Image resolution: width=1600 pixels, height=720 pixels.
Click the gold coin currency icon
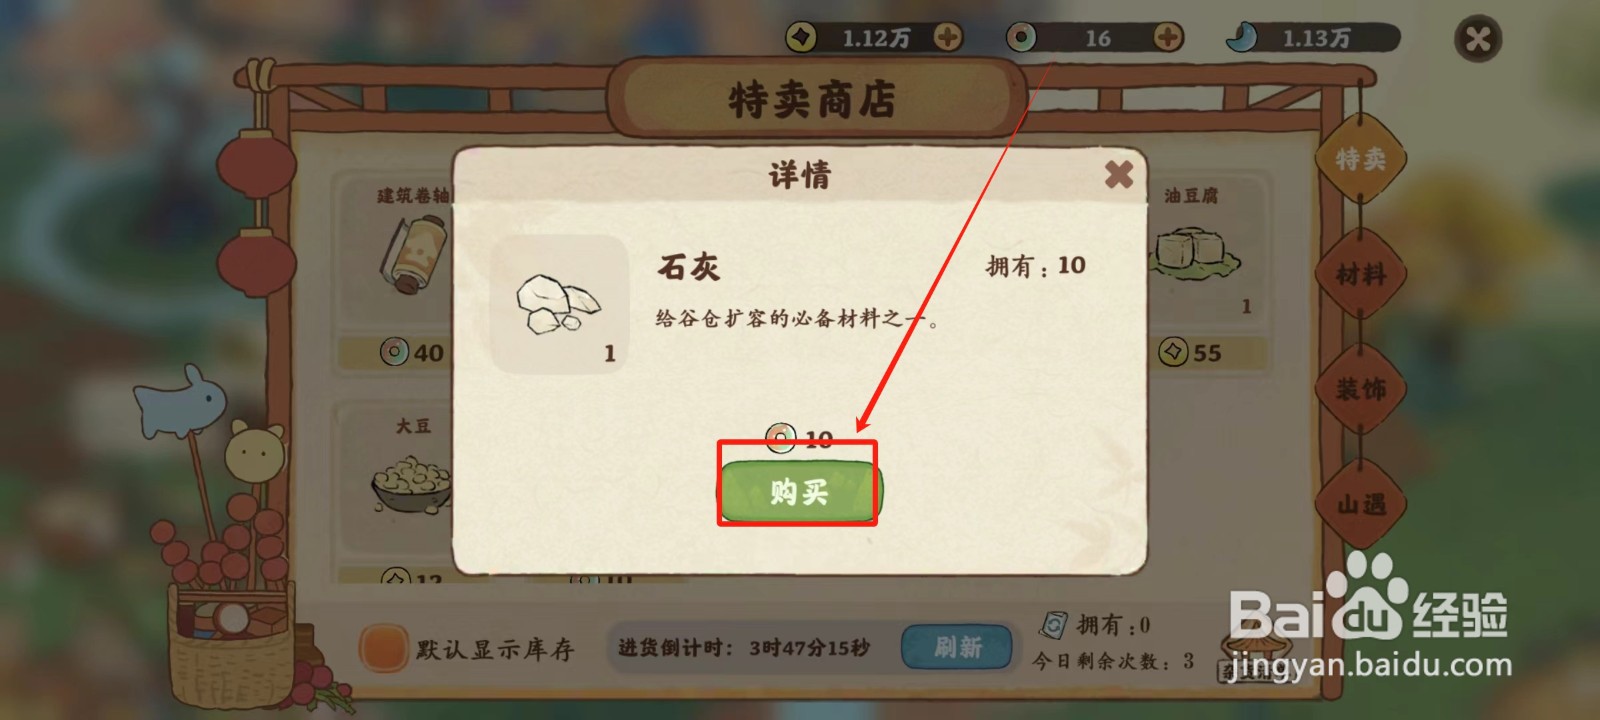coord(801,38)
